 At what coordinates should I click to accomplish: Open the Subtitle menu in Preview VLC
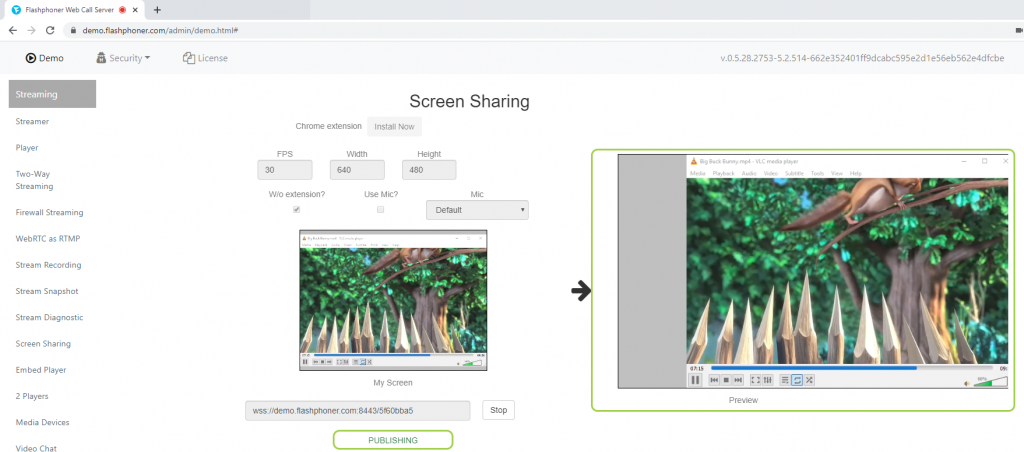(x=794, y=173)
